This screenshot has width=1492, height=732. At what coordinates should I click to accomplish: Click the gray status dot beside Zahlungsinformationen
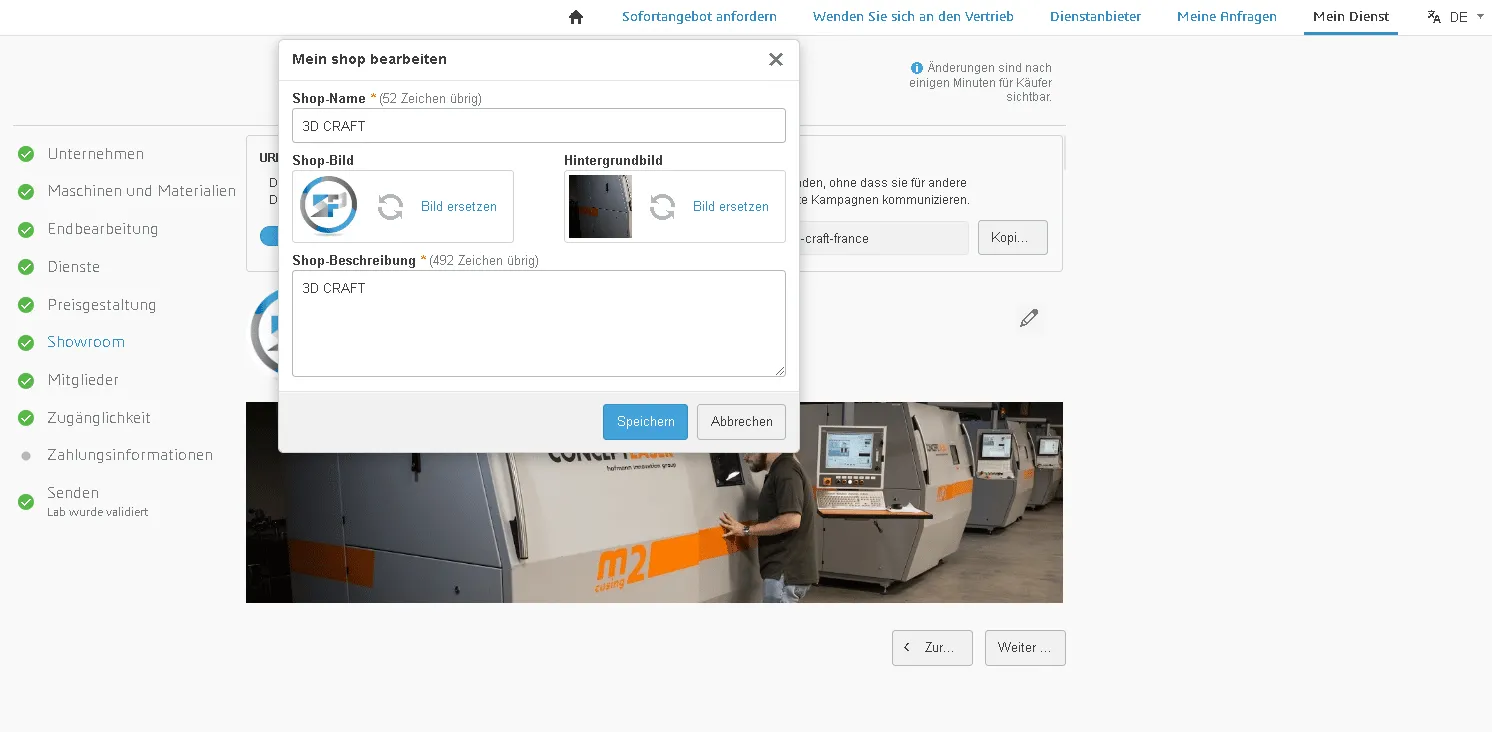tap(26, 455)
